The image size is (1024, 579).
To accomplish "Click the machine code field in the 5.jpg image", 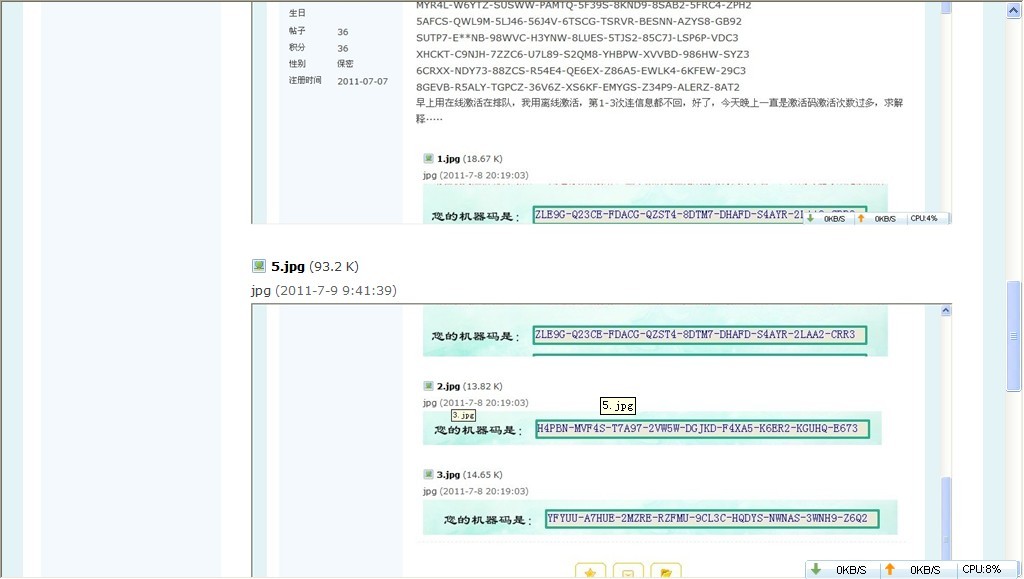I will click(x=699, y=334).
